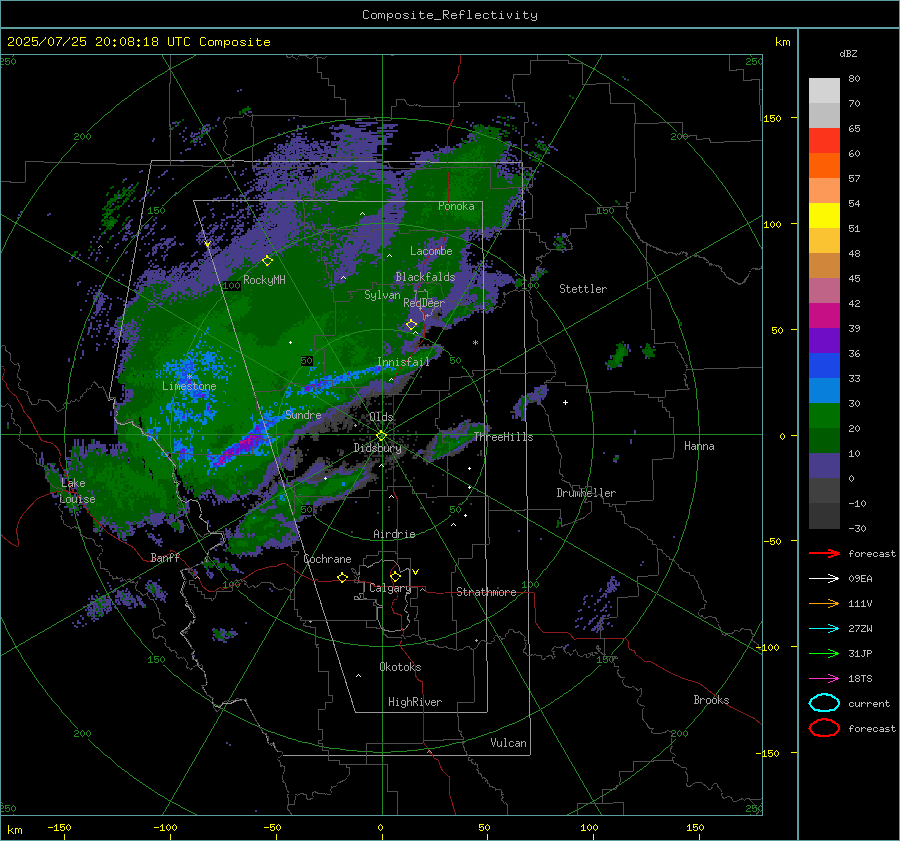Select the orange 111V arrow icon
Screen dimensions: 900x841
(x=824, y=603)
